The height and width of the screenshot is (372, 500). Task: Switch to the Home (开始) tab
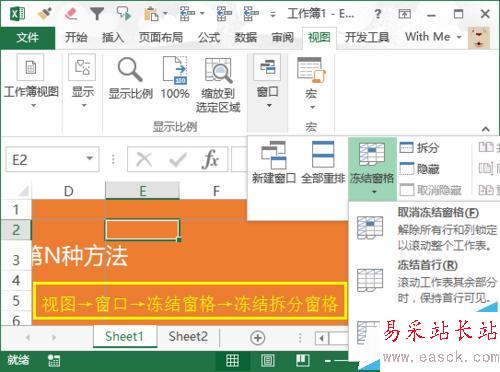point(76,37)
